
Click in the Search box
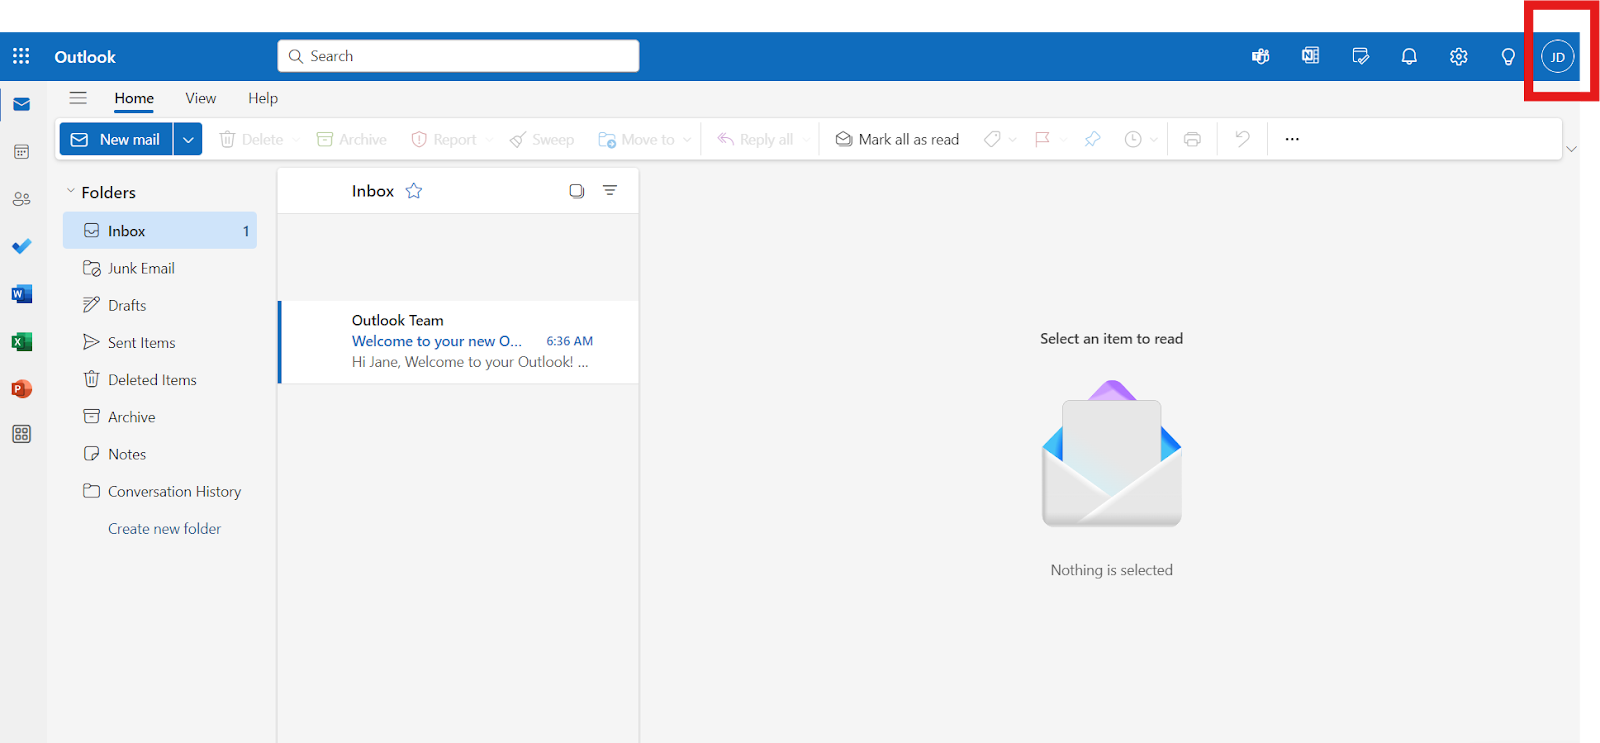click(458, 56)
